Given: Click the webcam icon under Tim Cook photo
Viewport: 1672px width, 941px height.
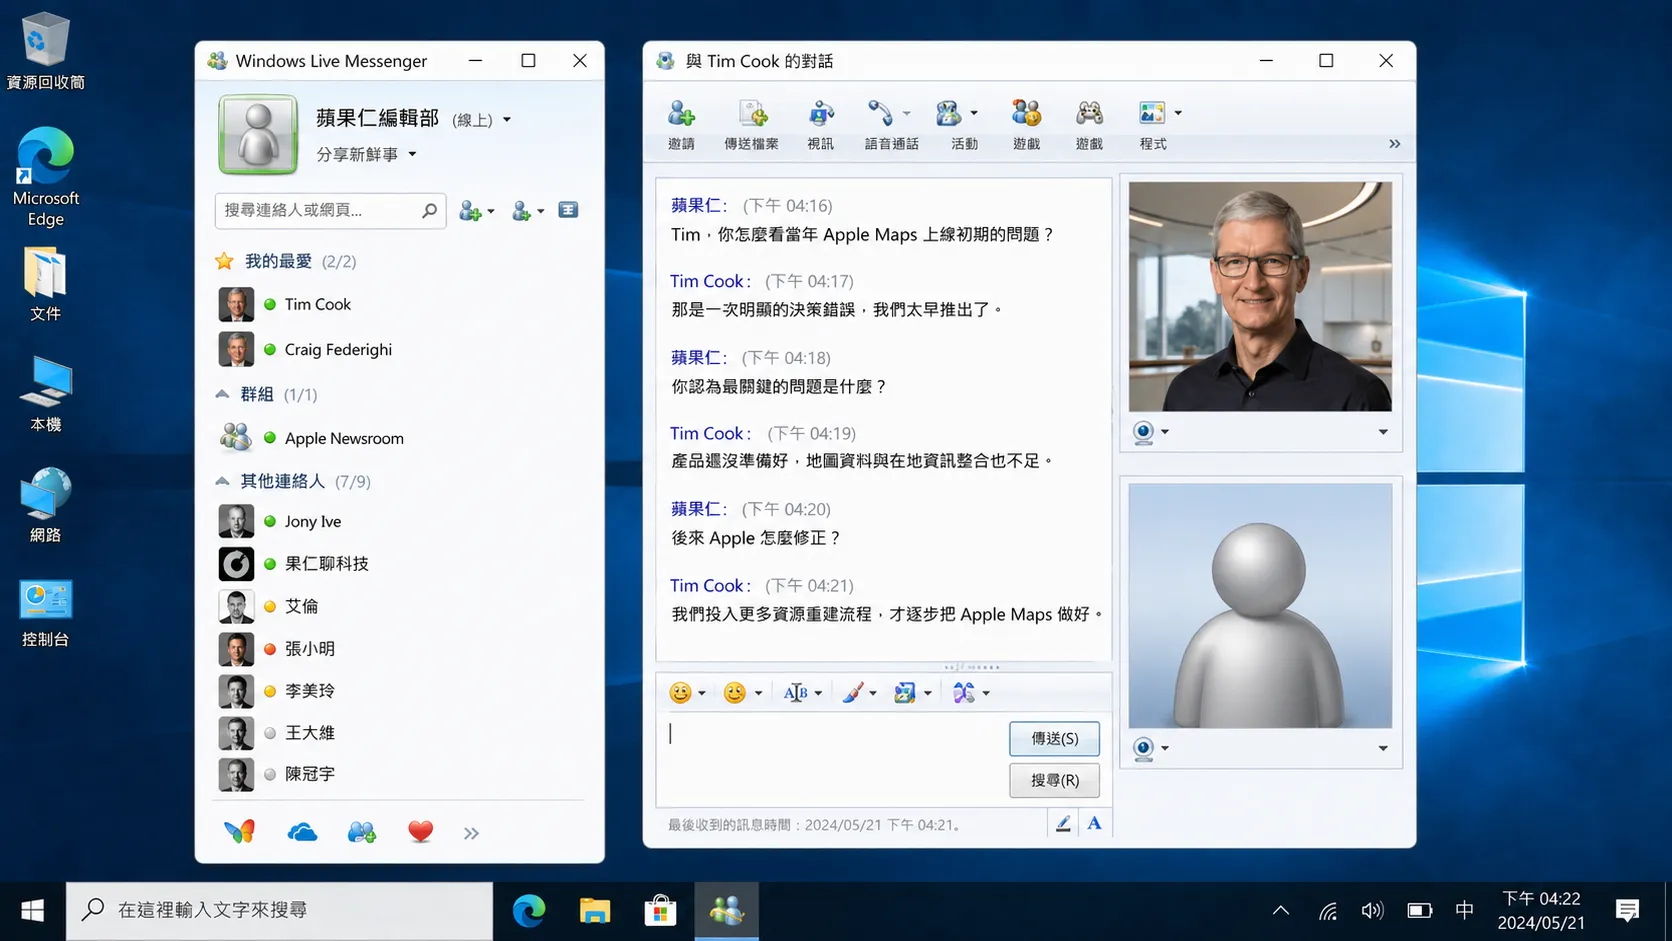Looking at the screenshot, I should pos(1144,432).
